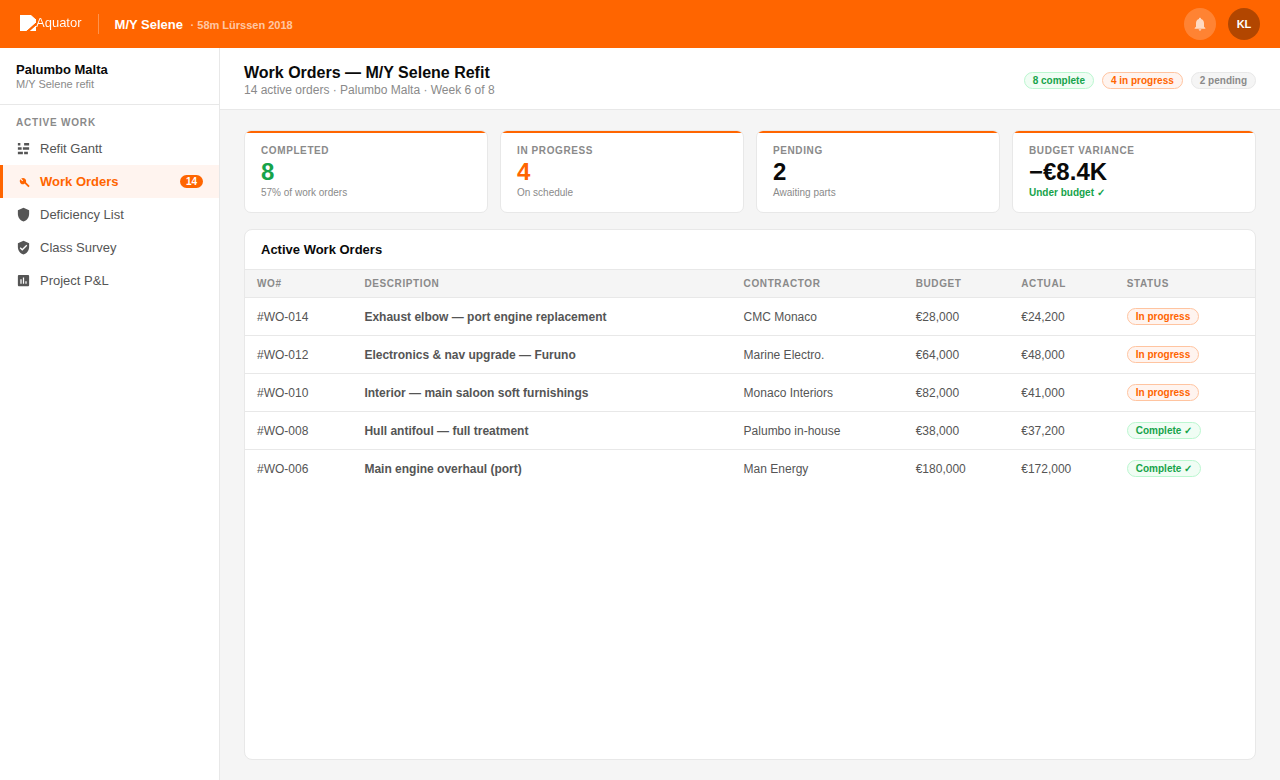The height and width of the screenshot is (780, 1280).
Task: Select Work Orders in sidebar
Action: (110, 182)
